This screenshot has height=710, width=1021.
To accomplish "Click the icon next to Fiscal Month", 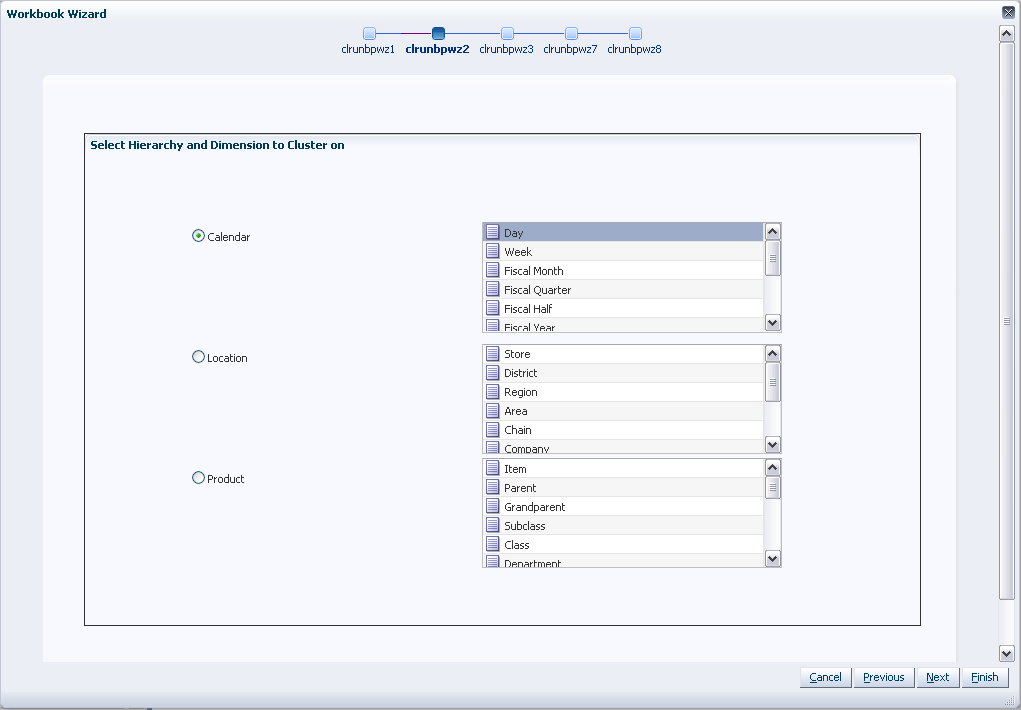I will tap(493, 270).
